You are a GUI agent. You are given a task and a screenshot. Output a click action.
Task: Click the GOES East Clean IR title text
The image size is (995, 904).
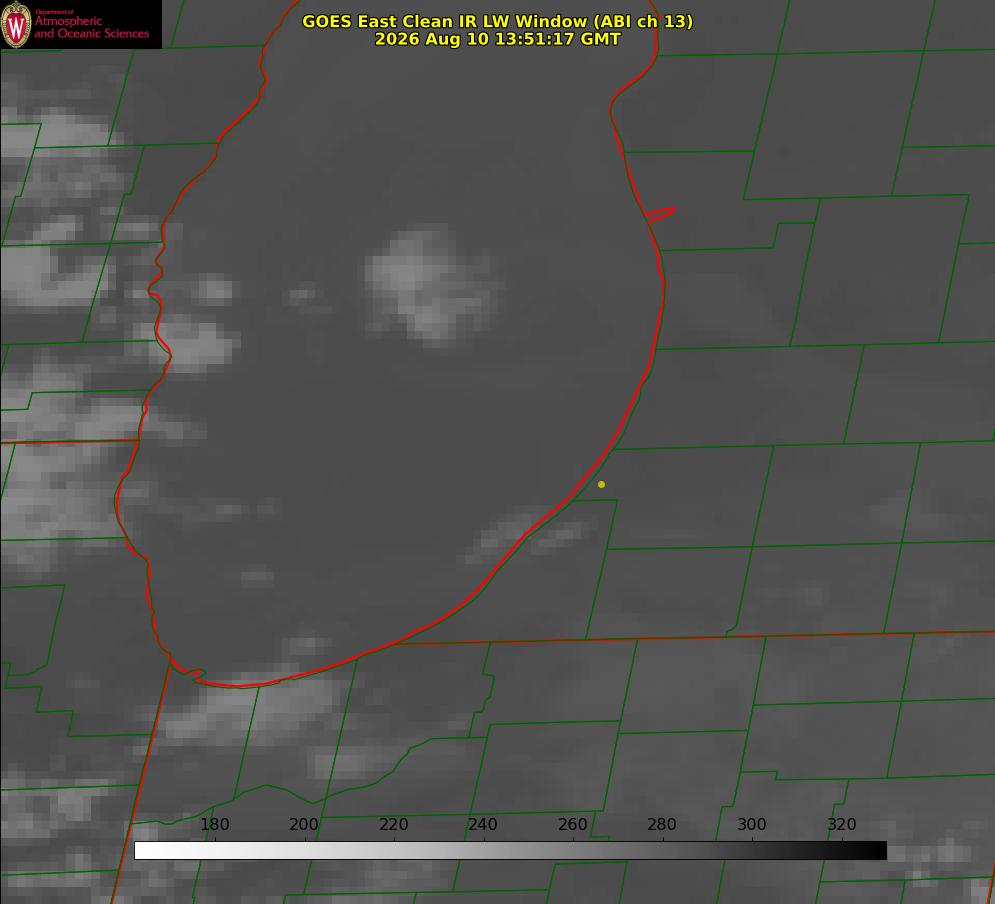pos(498,21)
